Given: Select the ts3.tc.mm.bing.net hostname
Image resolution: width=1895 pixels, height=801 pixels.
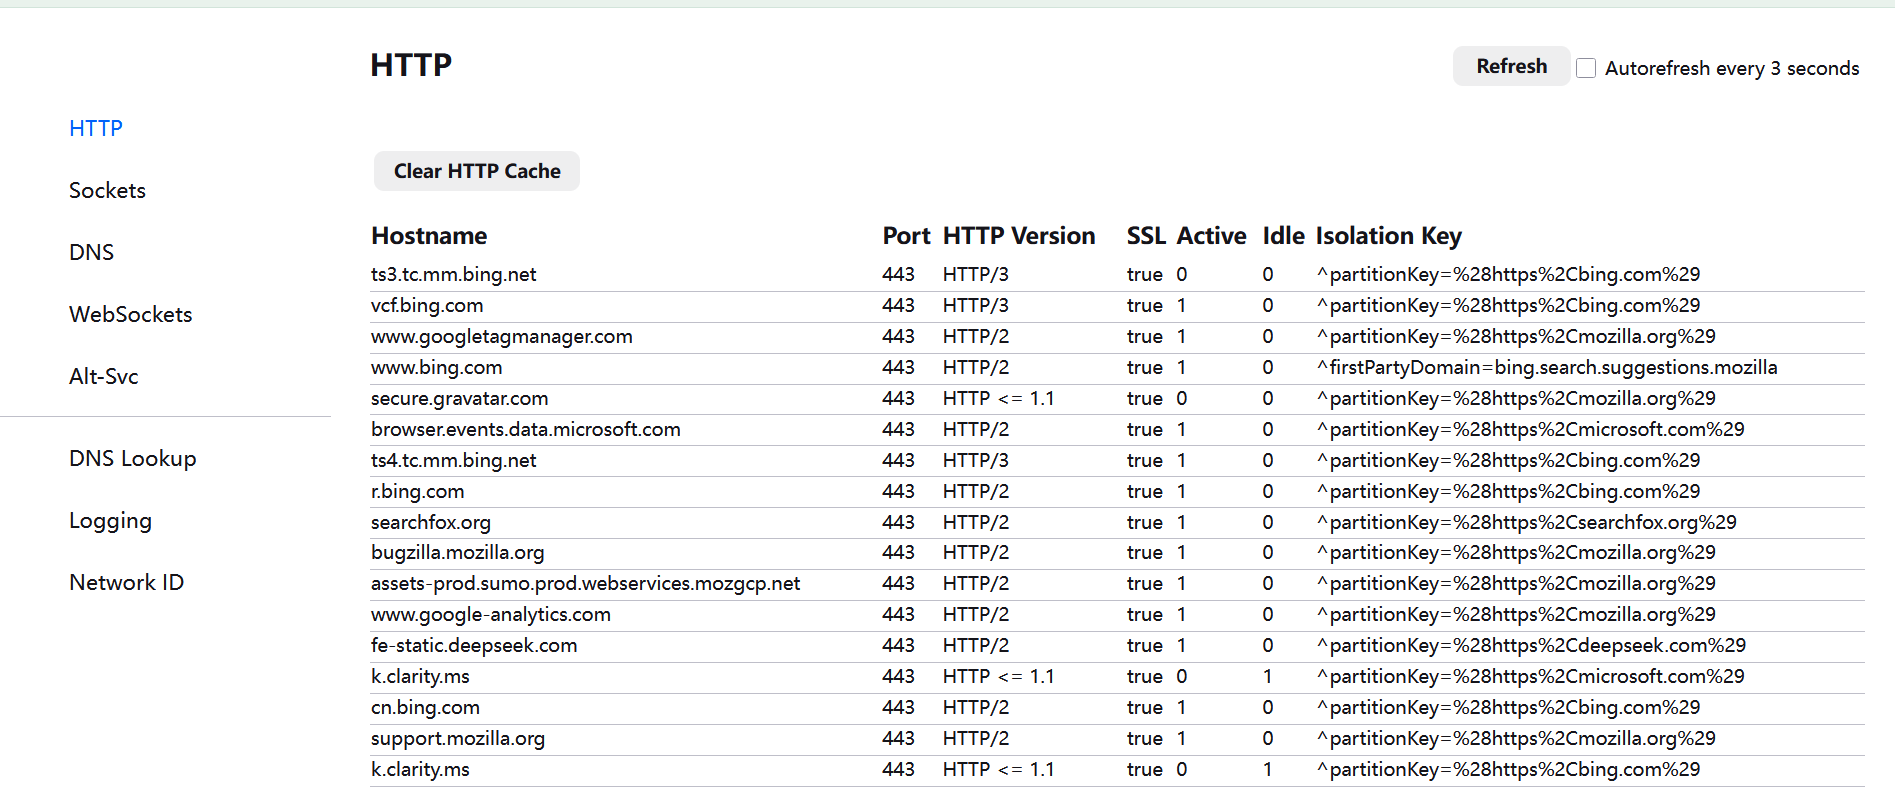Looking at the screenshot, I should click(453, 274).
